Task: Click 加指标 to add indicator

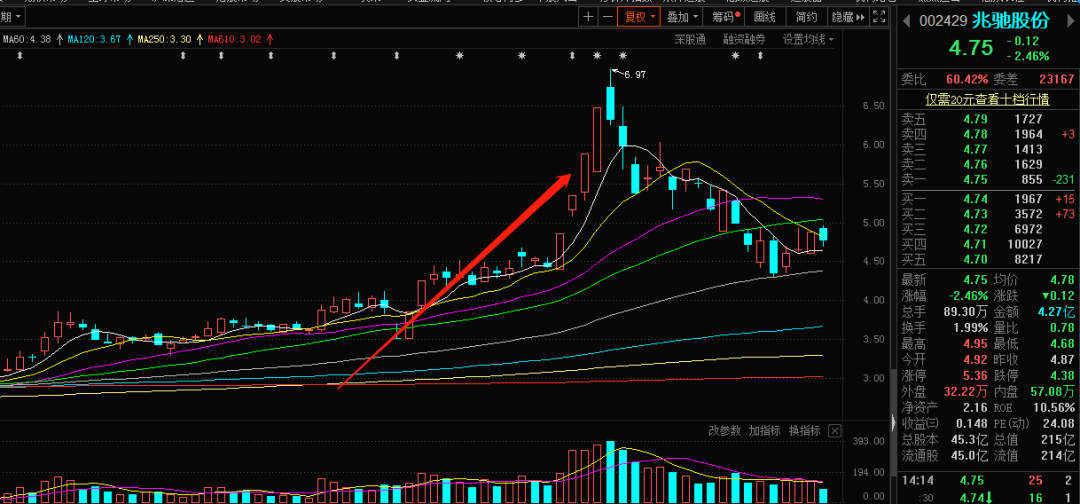Action: point(765,431)
